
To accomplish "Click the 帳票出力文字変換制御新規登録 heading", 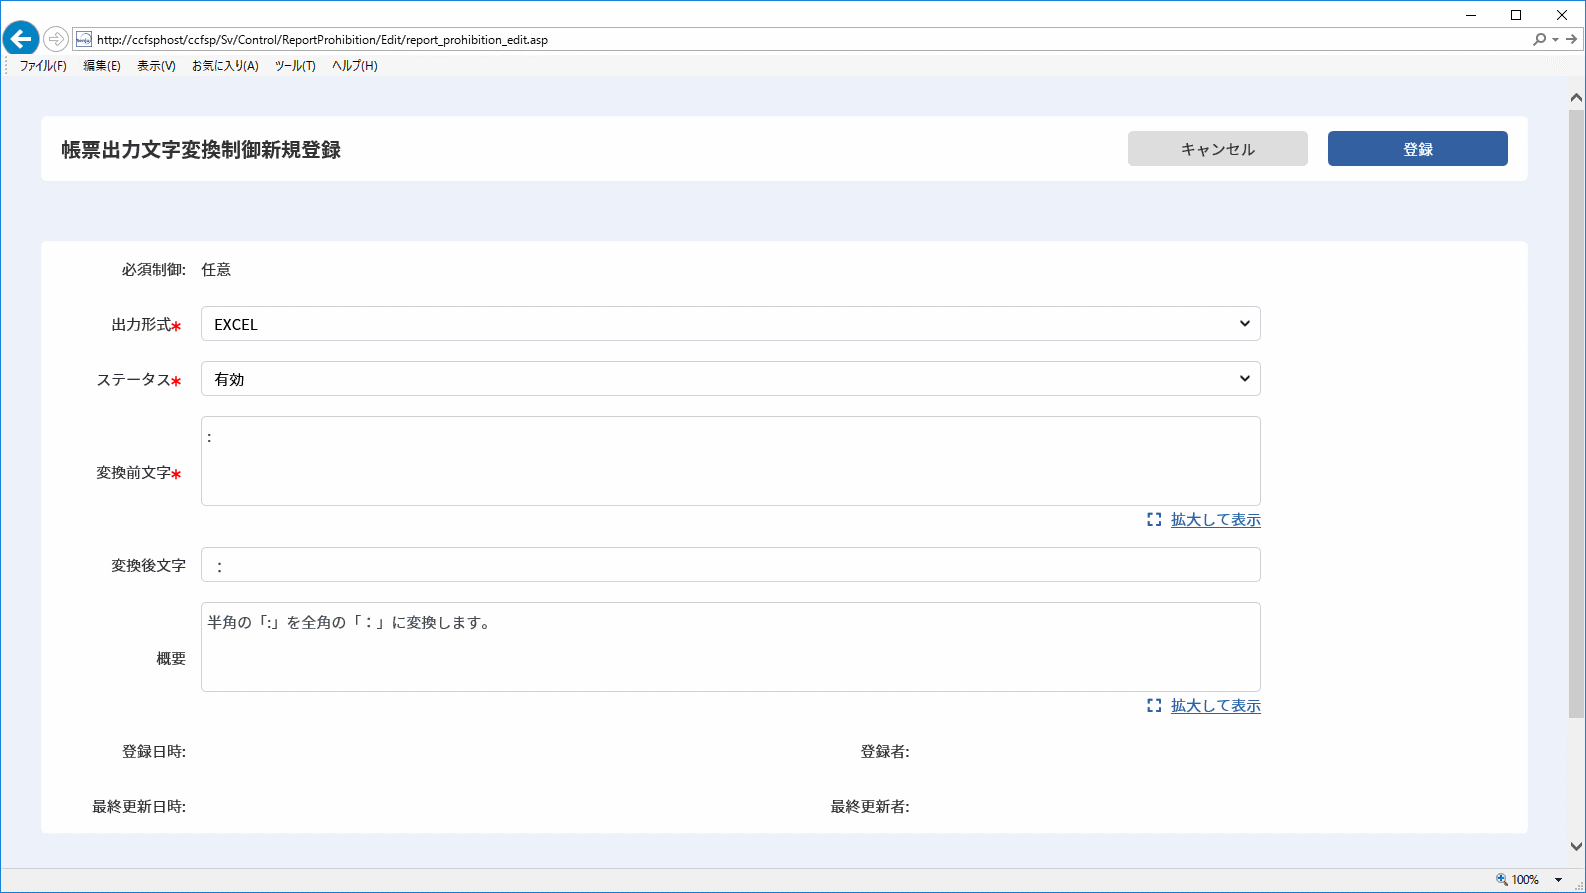I will (x=201, y=150).
